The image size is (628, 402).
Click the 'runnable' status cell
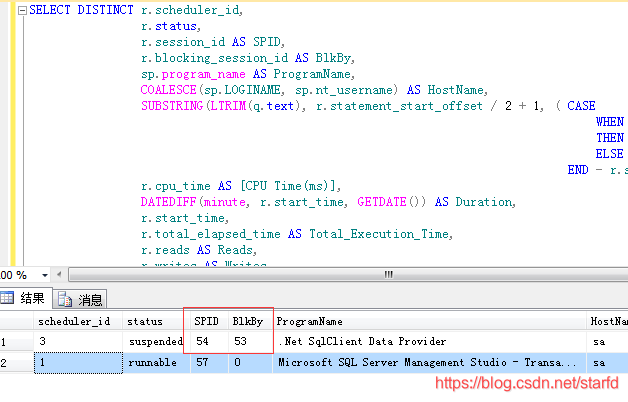coord(156,363)
